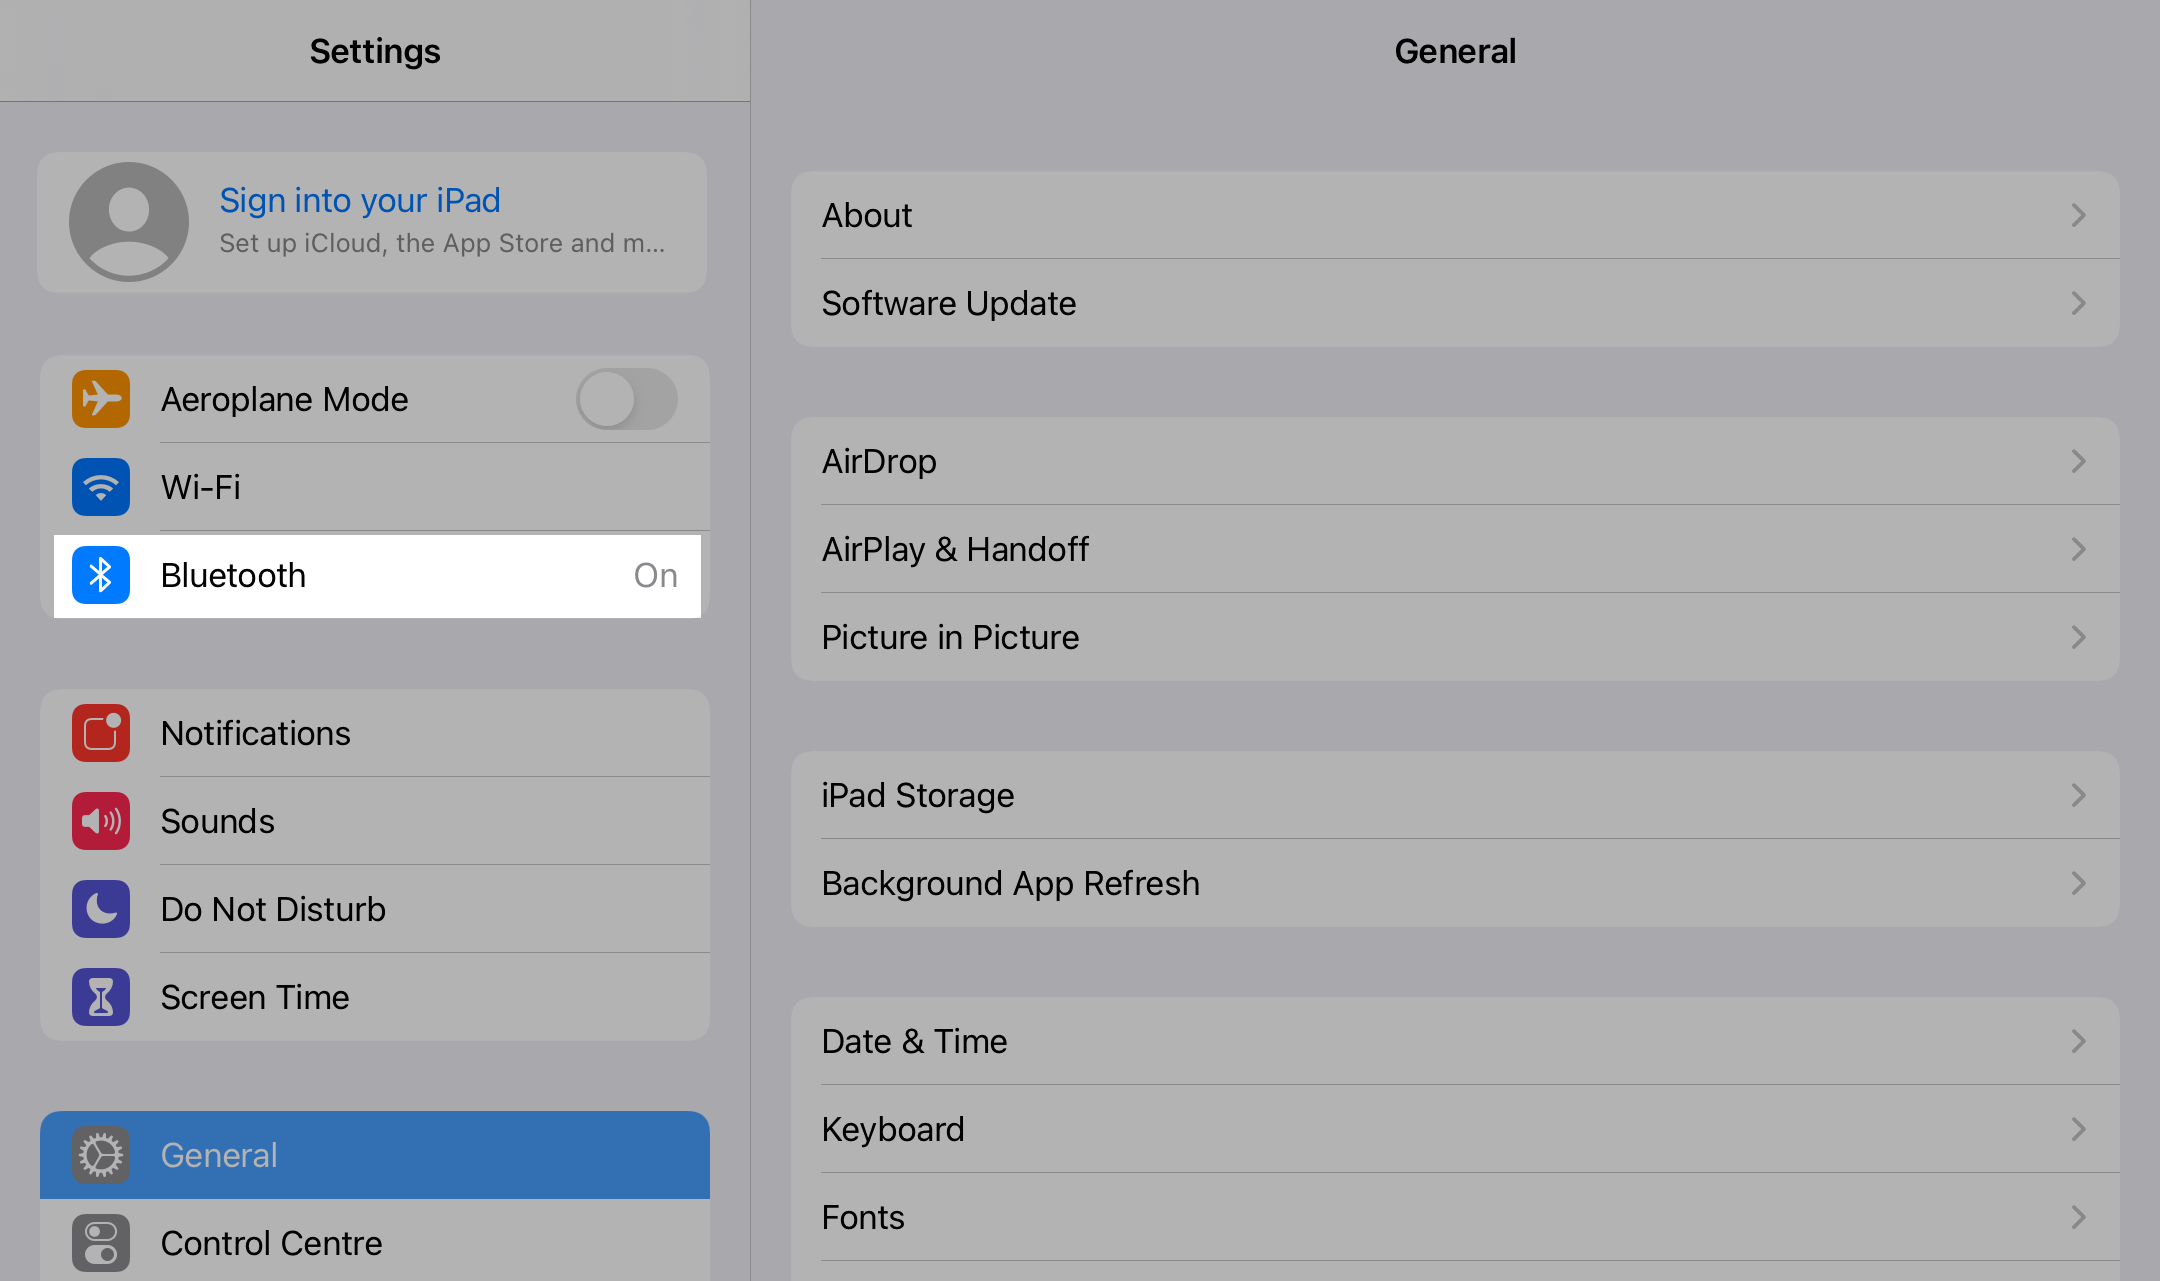Expand the About row chevron
Image resolution: width=2160 pixels, height=1281 pixels.
click(2078, 215)
